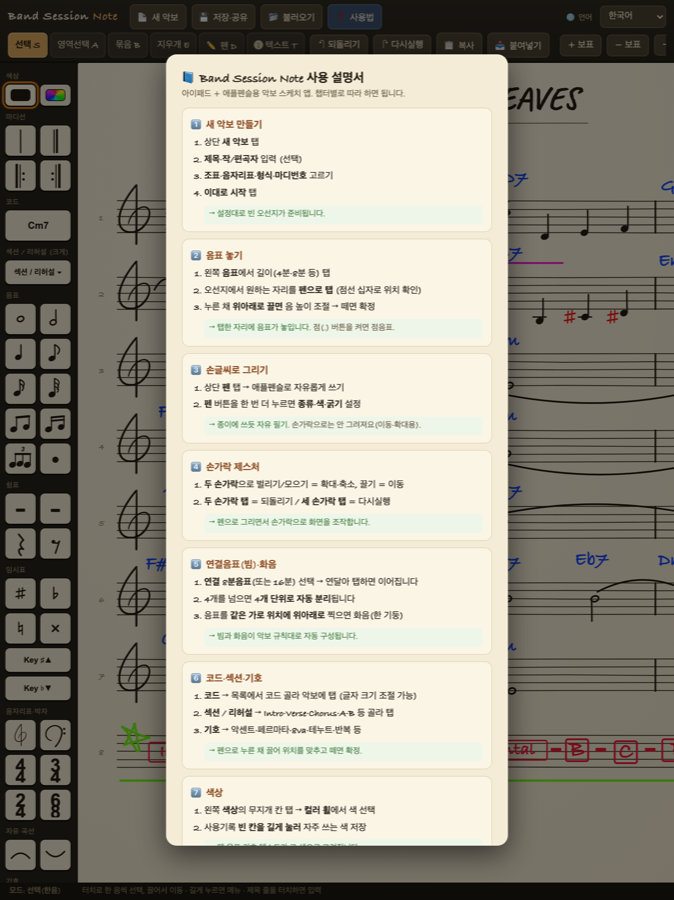This screenshot has width=674, height=900.
Task: Click the − 보표 remove staff button
Action: (x=627, y=45)
